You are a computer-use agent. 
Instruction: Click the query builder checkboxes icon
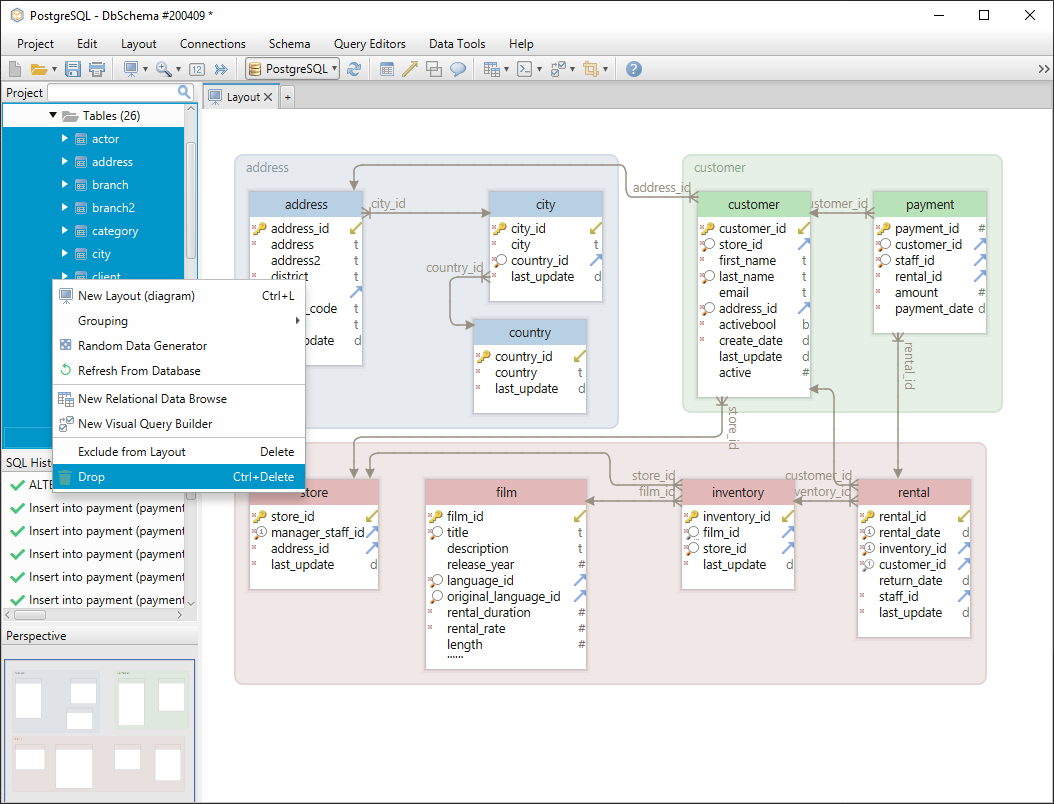pyautogui.click(x=558, y=69)
